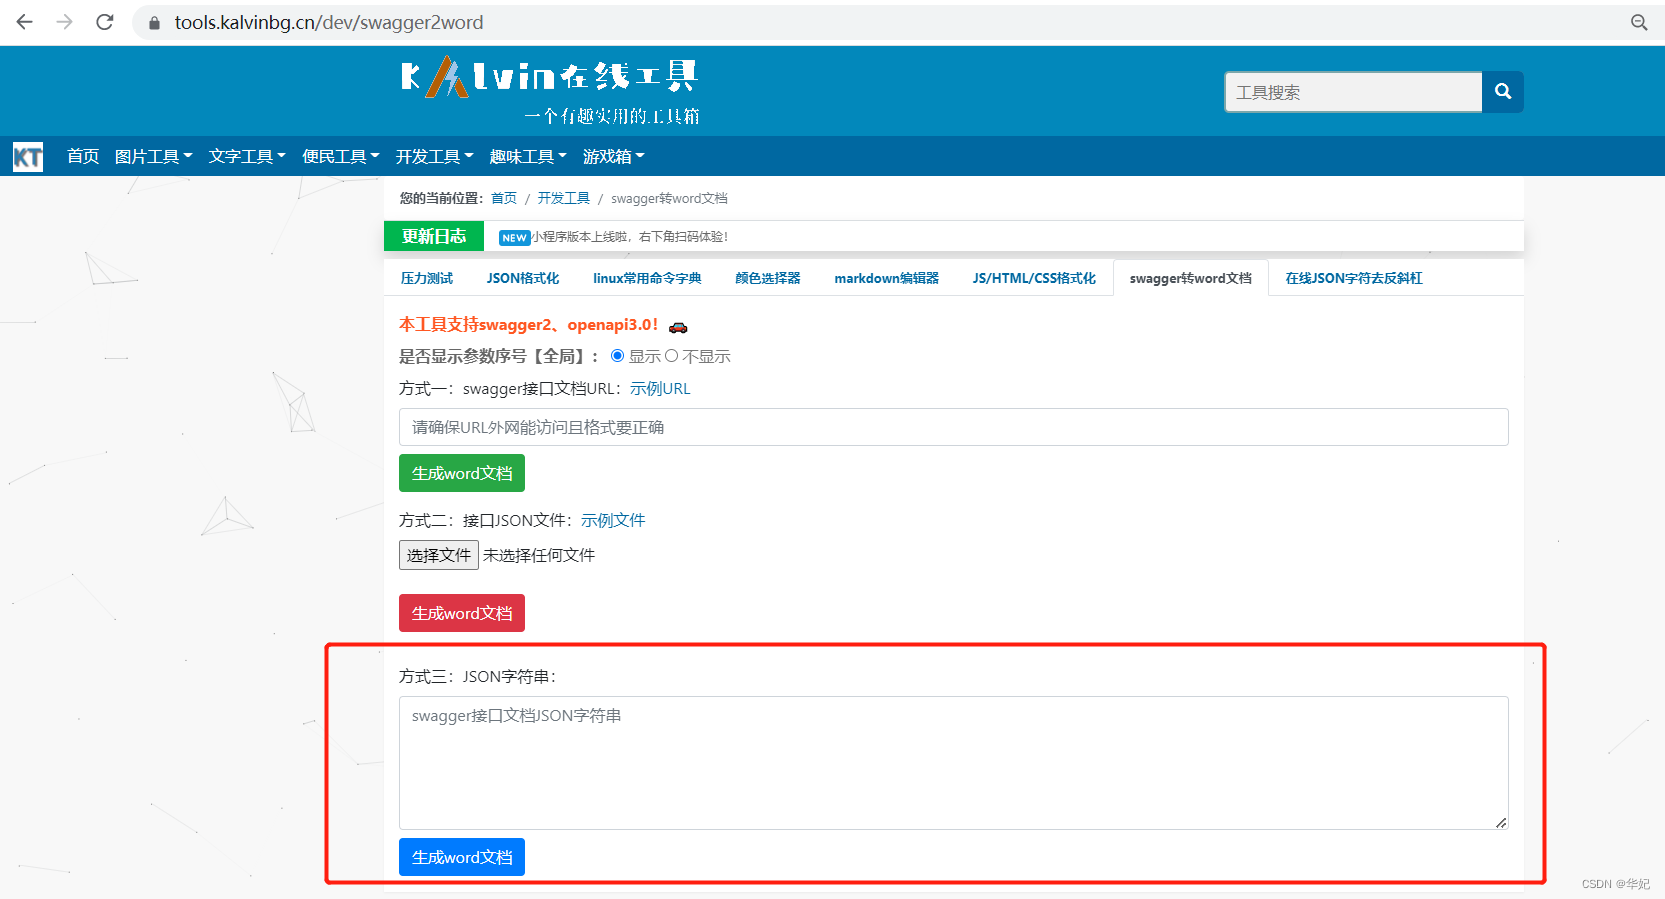
Task: Click the red car icon beside openapi3.0
Action: click(678, 327)
